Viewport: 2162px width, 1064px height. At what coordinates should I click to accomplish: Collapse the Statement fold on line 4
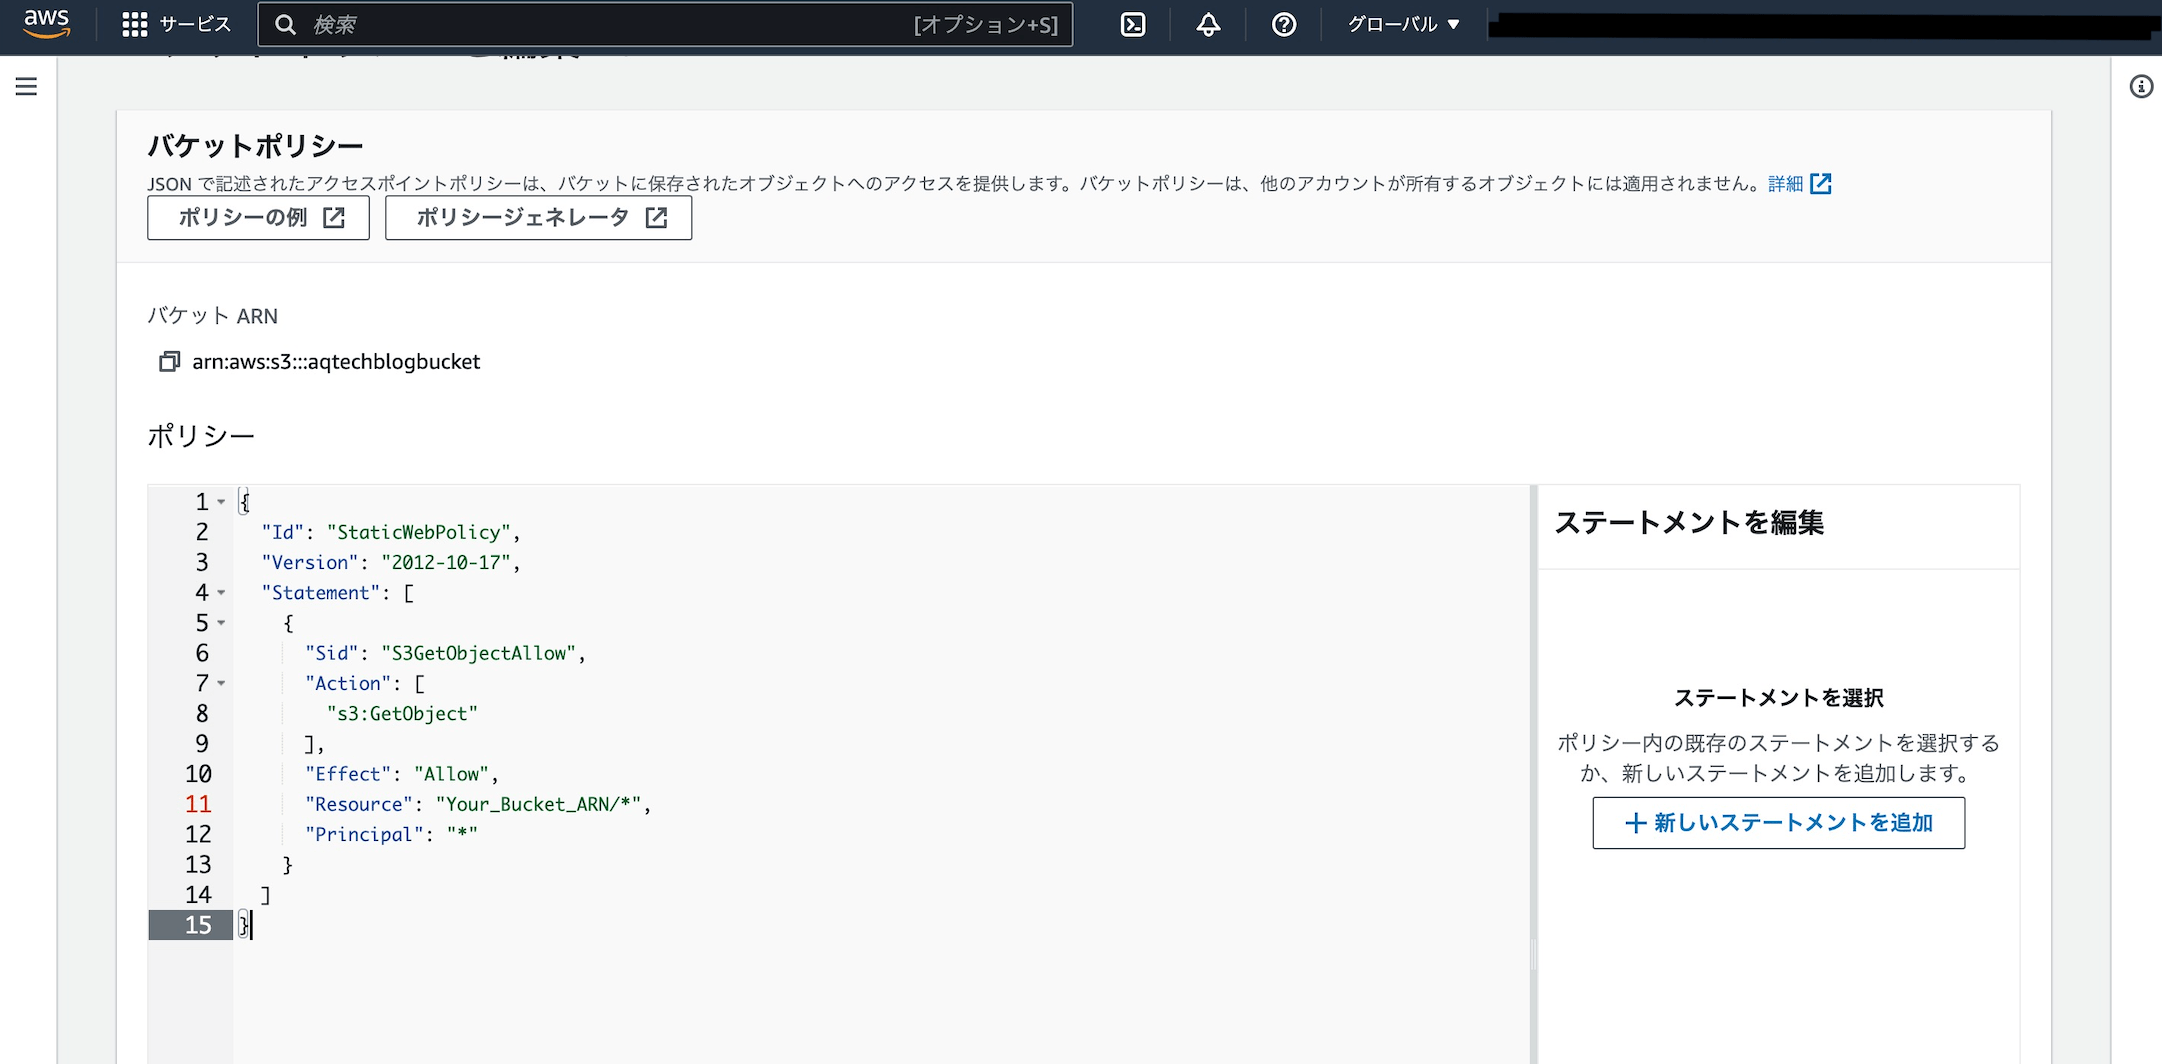coord(221,593)
